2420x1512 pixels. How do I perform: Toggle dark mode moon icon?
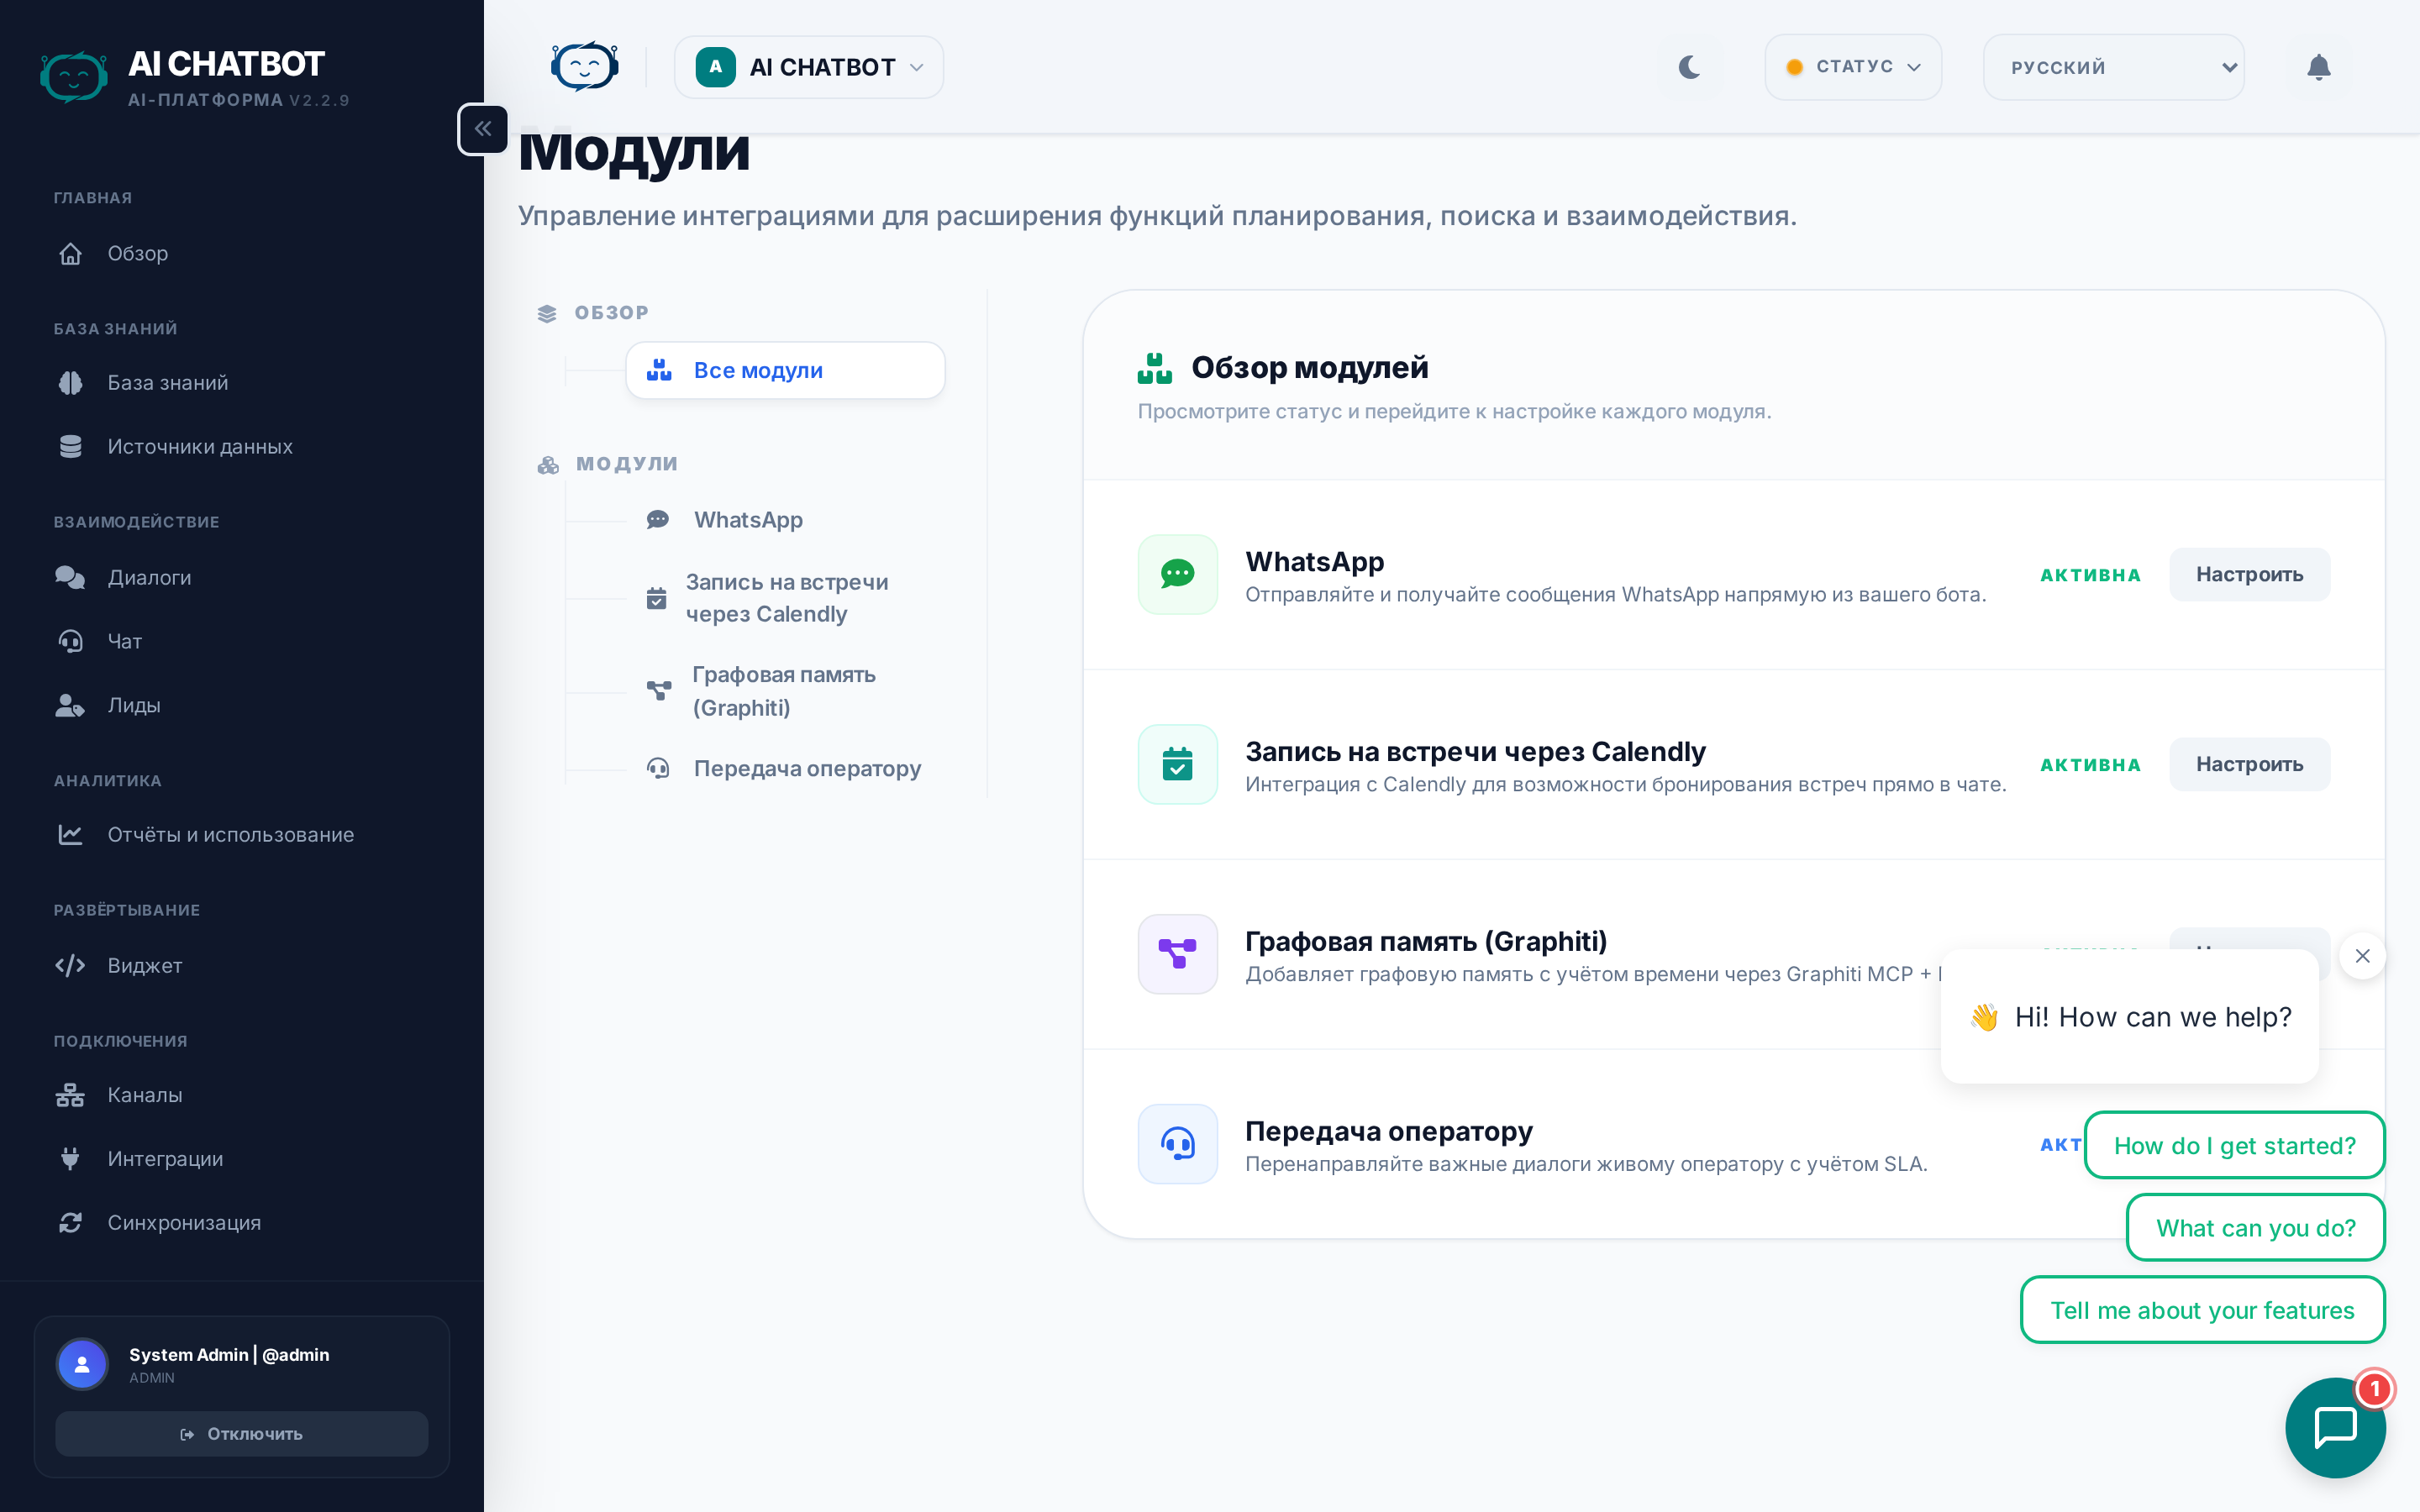1689,67
